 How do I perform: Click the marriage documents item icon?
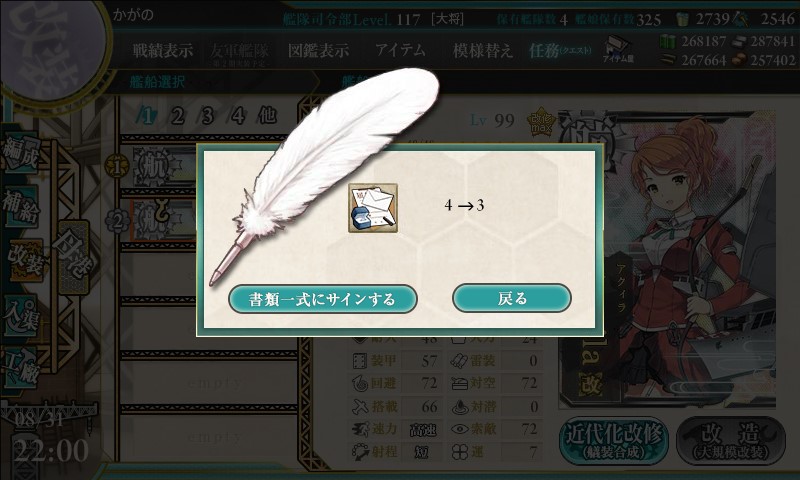coord(373,208)
